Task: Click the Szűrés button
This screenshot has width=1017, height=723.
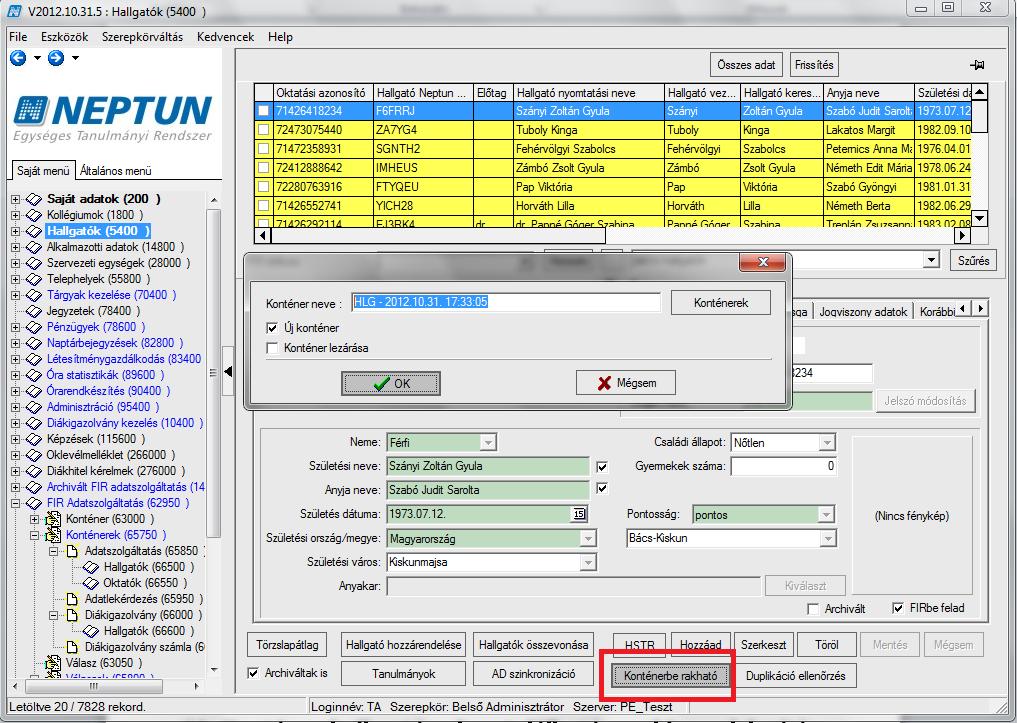Action: point(974,261)
